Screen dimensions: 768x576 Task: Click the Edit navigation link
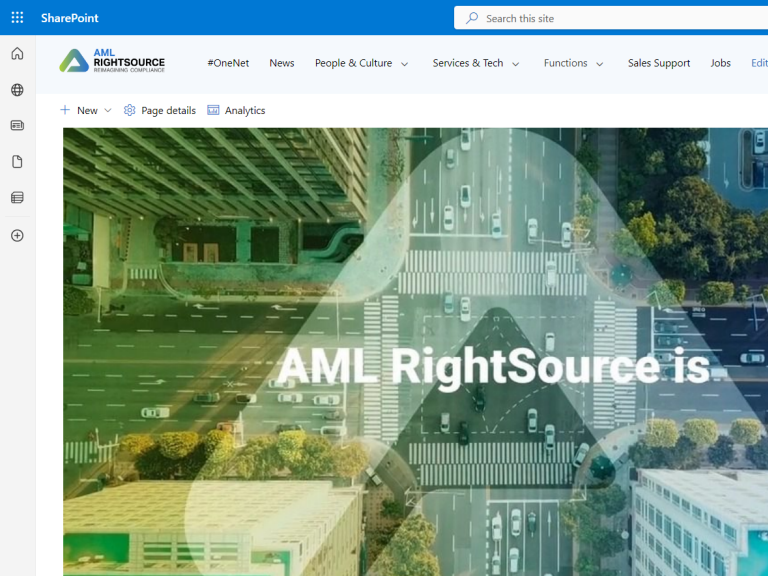point(759,63)
